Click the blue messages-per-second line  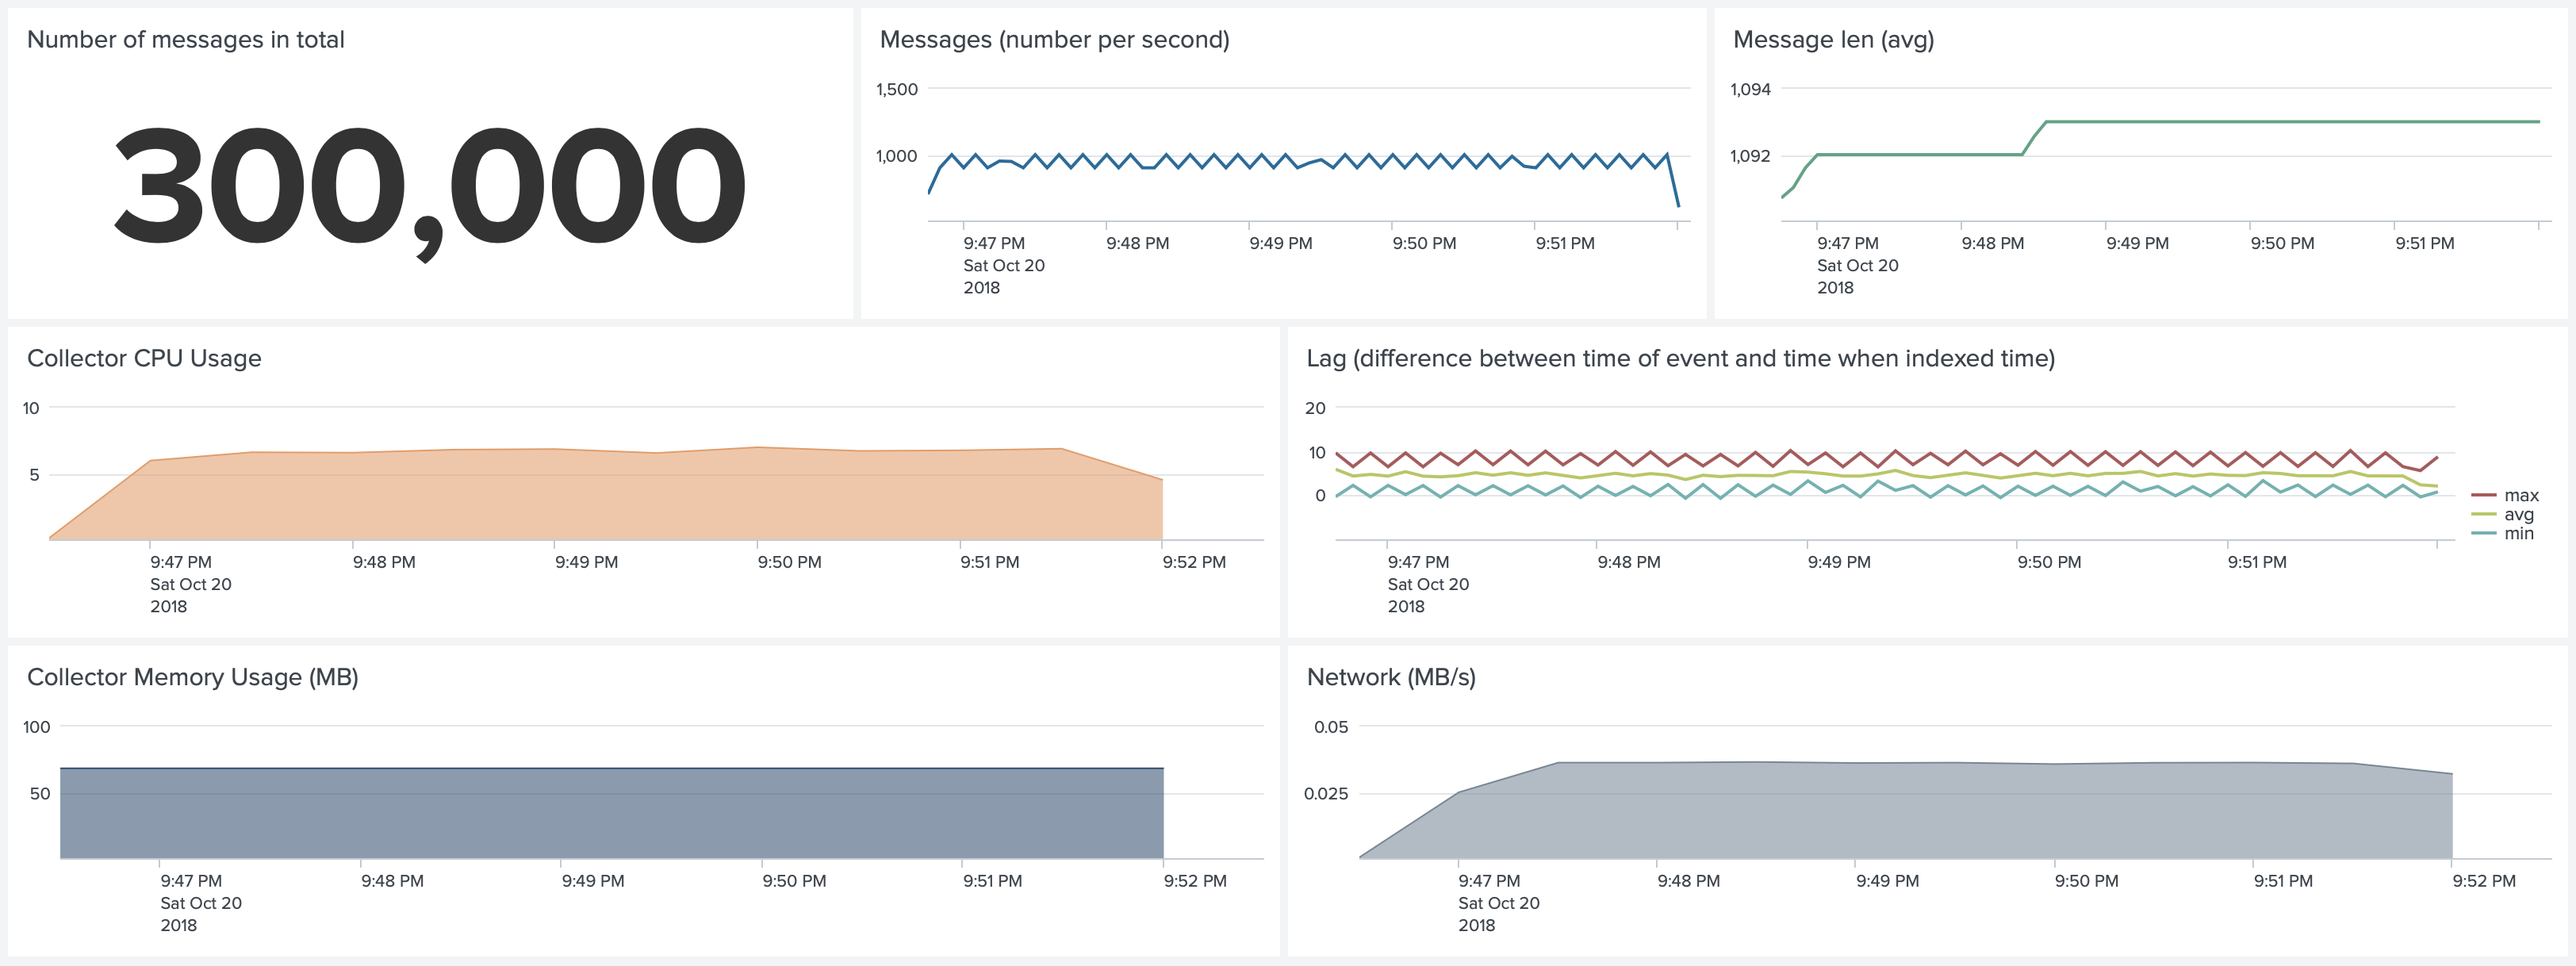click(1300, 161)
